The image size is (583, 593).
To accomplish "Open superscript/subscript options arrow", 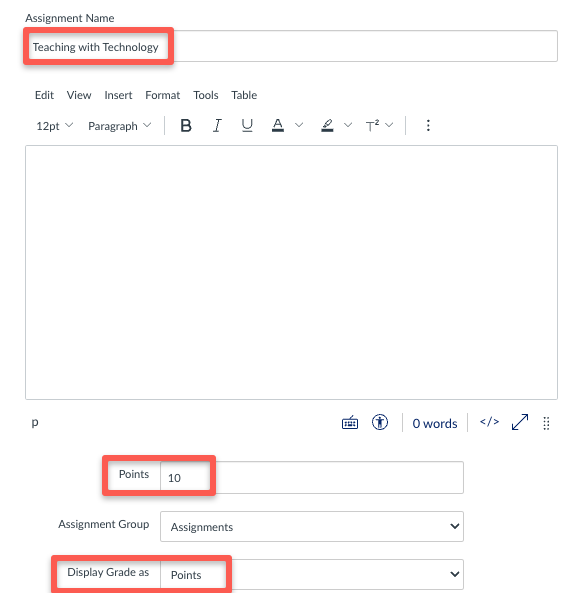I will (389, 125).
